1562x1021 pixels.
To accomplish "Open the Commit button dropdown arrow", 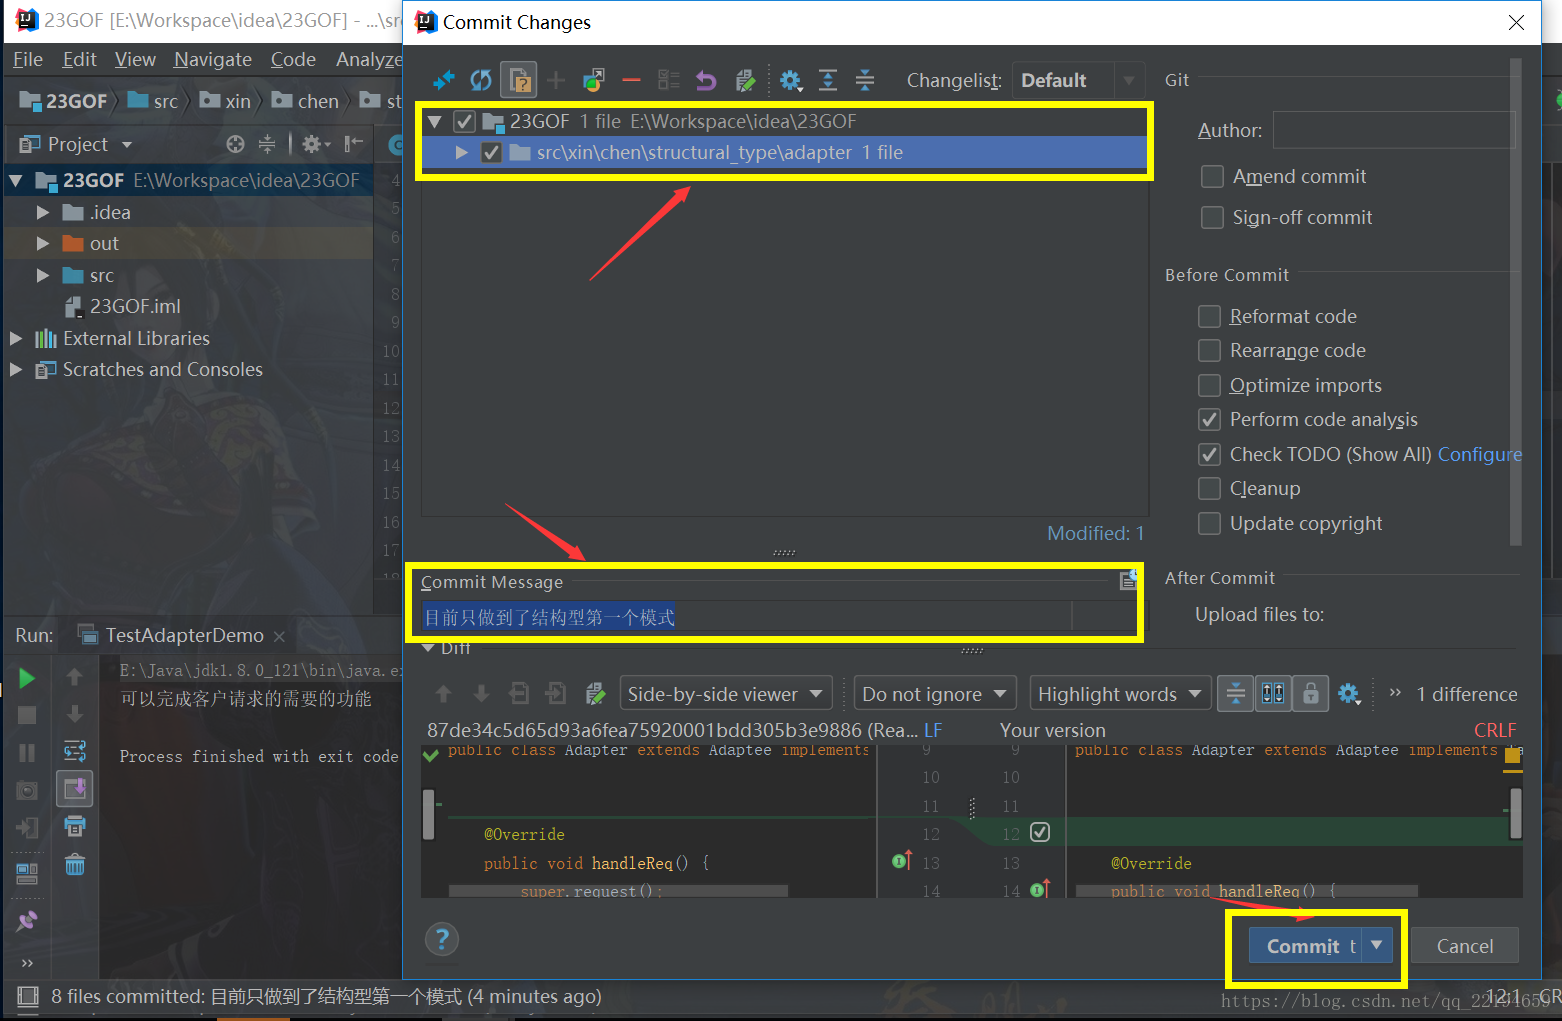I will (1377, 945).
